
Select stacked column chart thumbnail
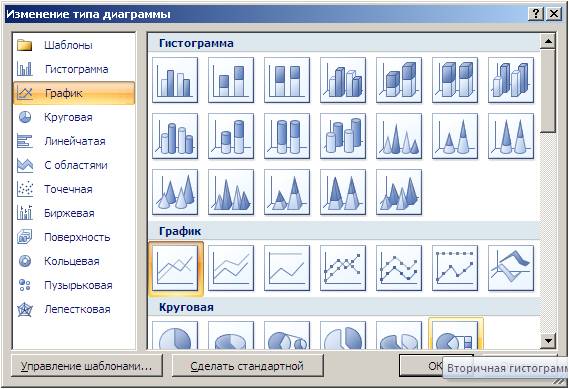coord(231,80)
